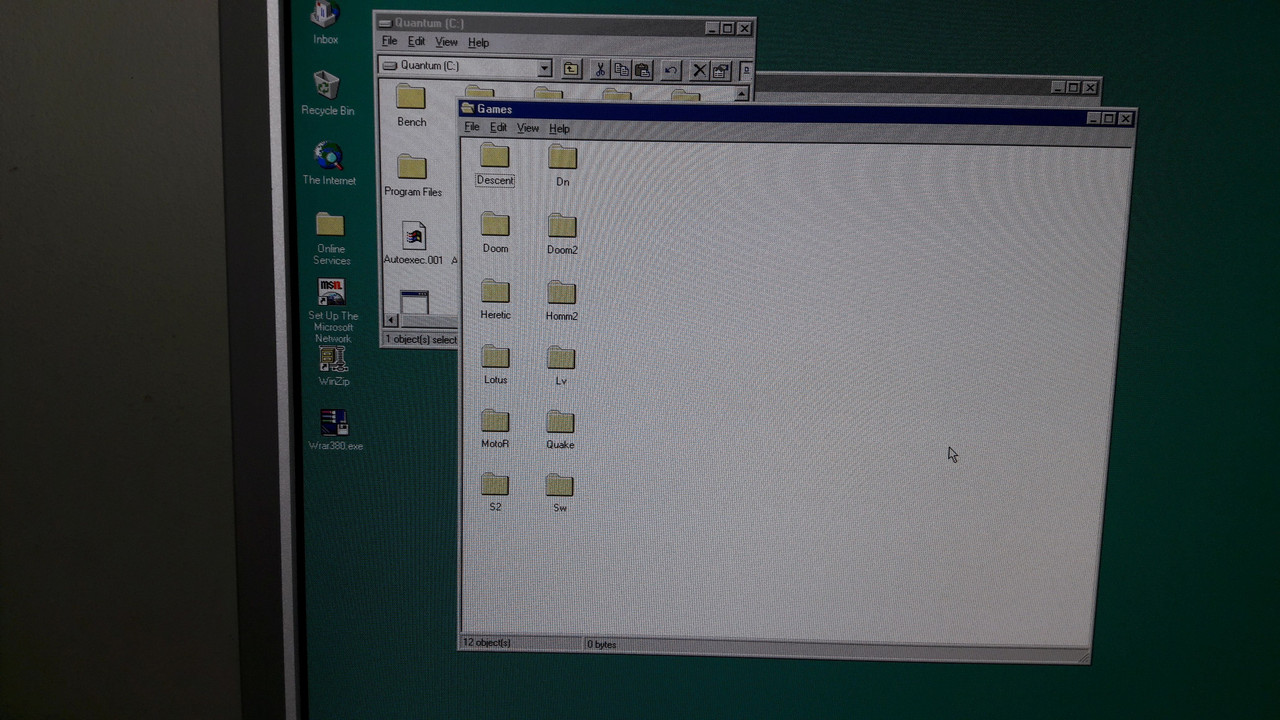
Task: Select the Autoexec.001 file in Quantum window
Action: click(413, 243)
